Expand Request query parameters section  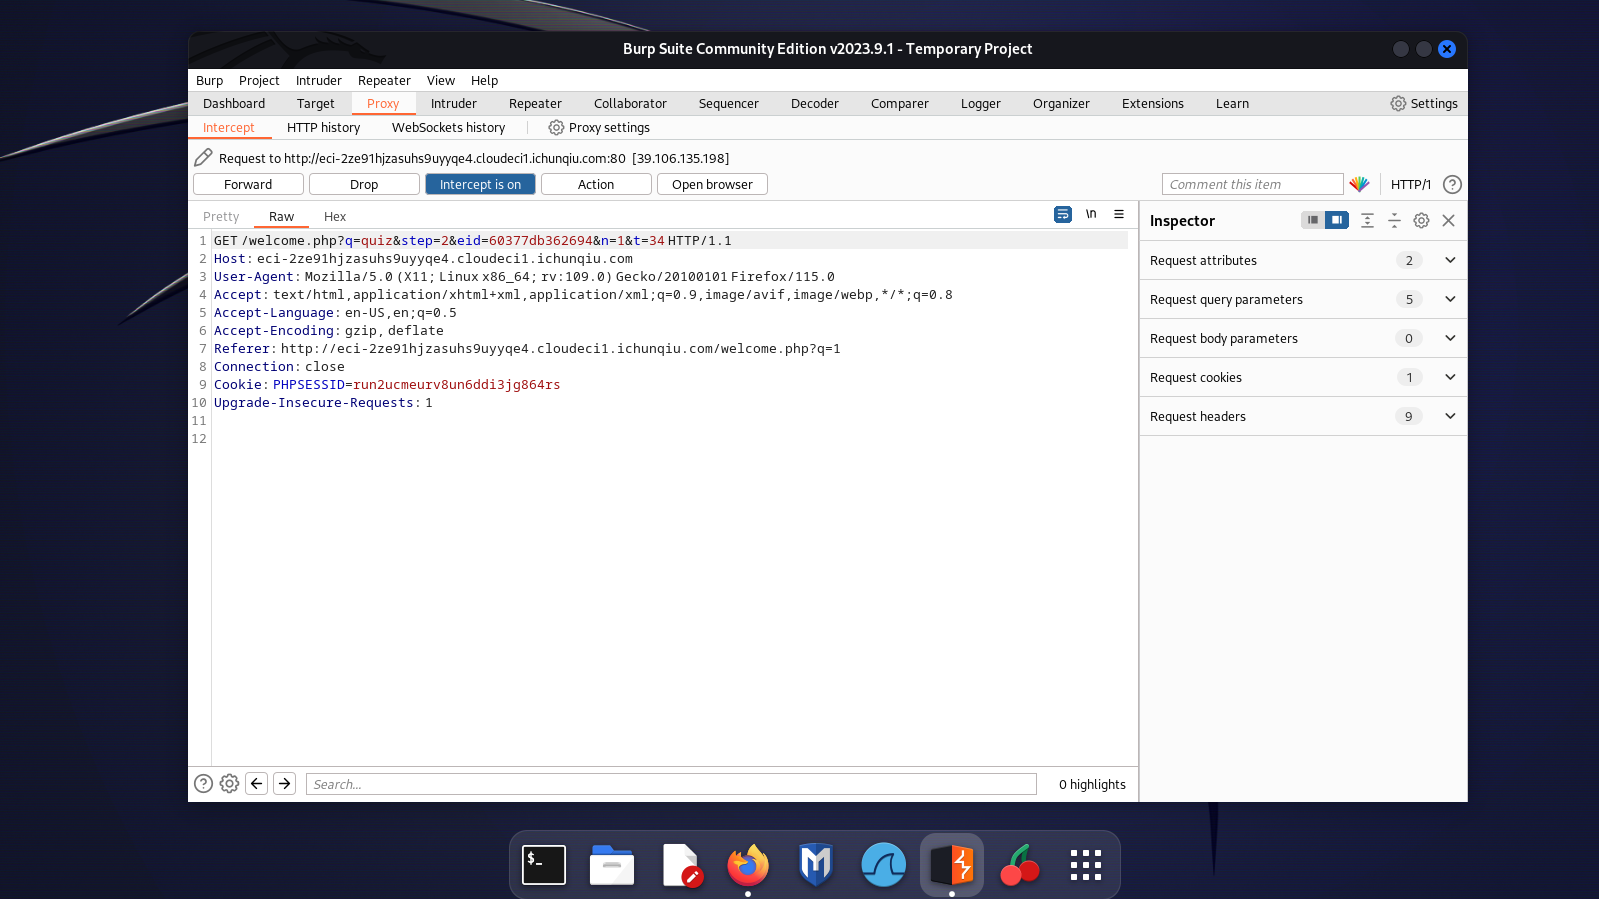(1449, 299)
